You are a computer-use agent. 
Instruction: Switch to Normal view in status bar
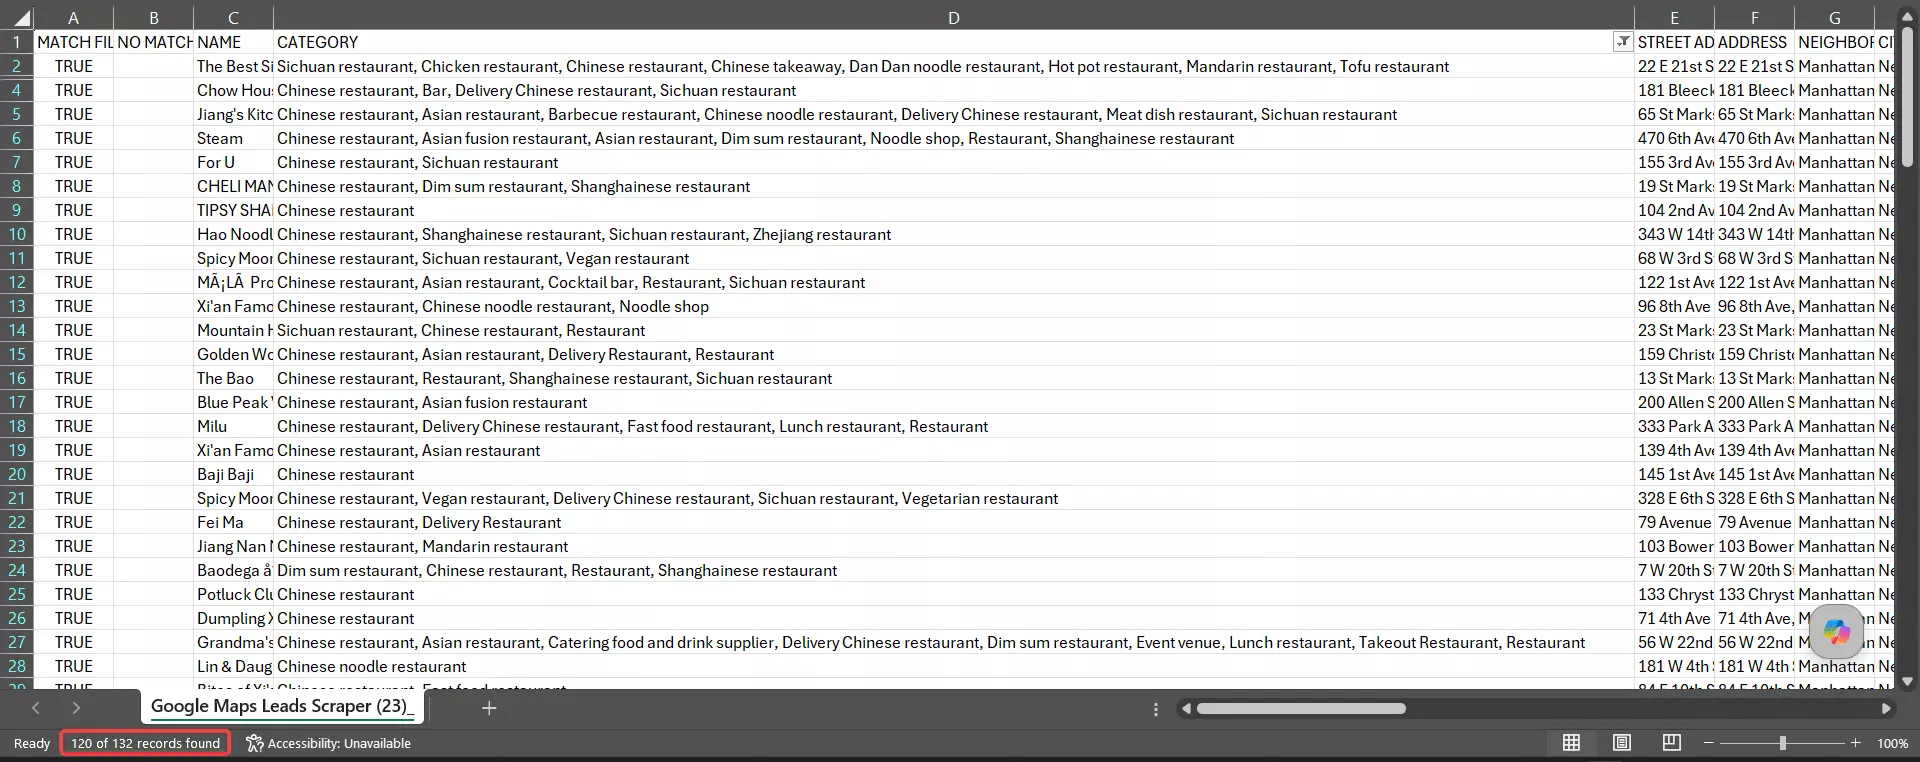(1572, 743)
